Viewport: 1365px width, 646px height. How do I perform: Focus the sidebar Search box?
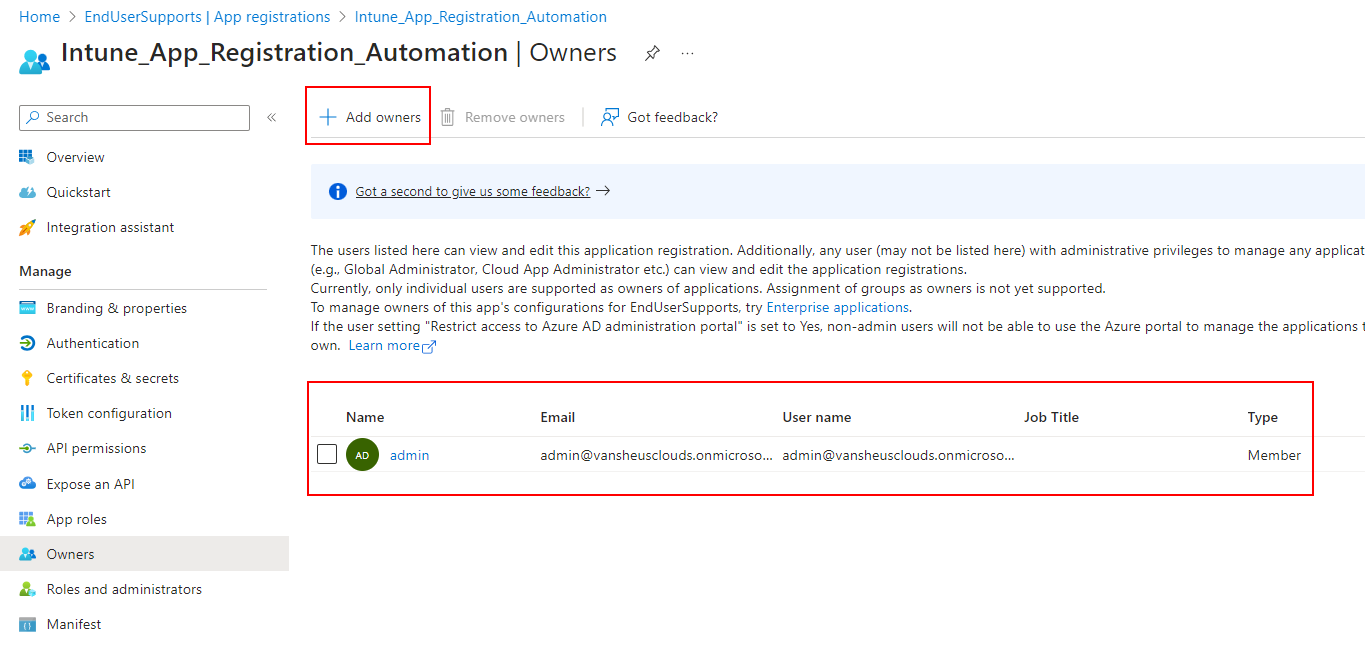(x=134, y=117)
